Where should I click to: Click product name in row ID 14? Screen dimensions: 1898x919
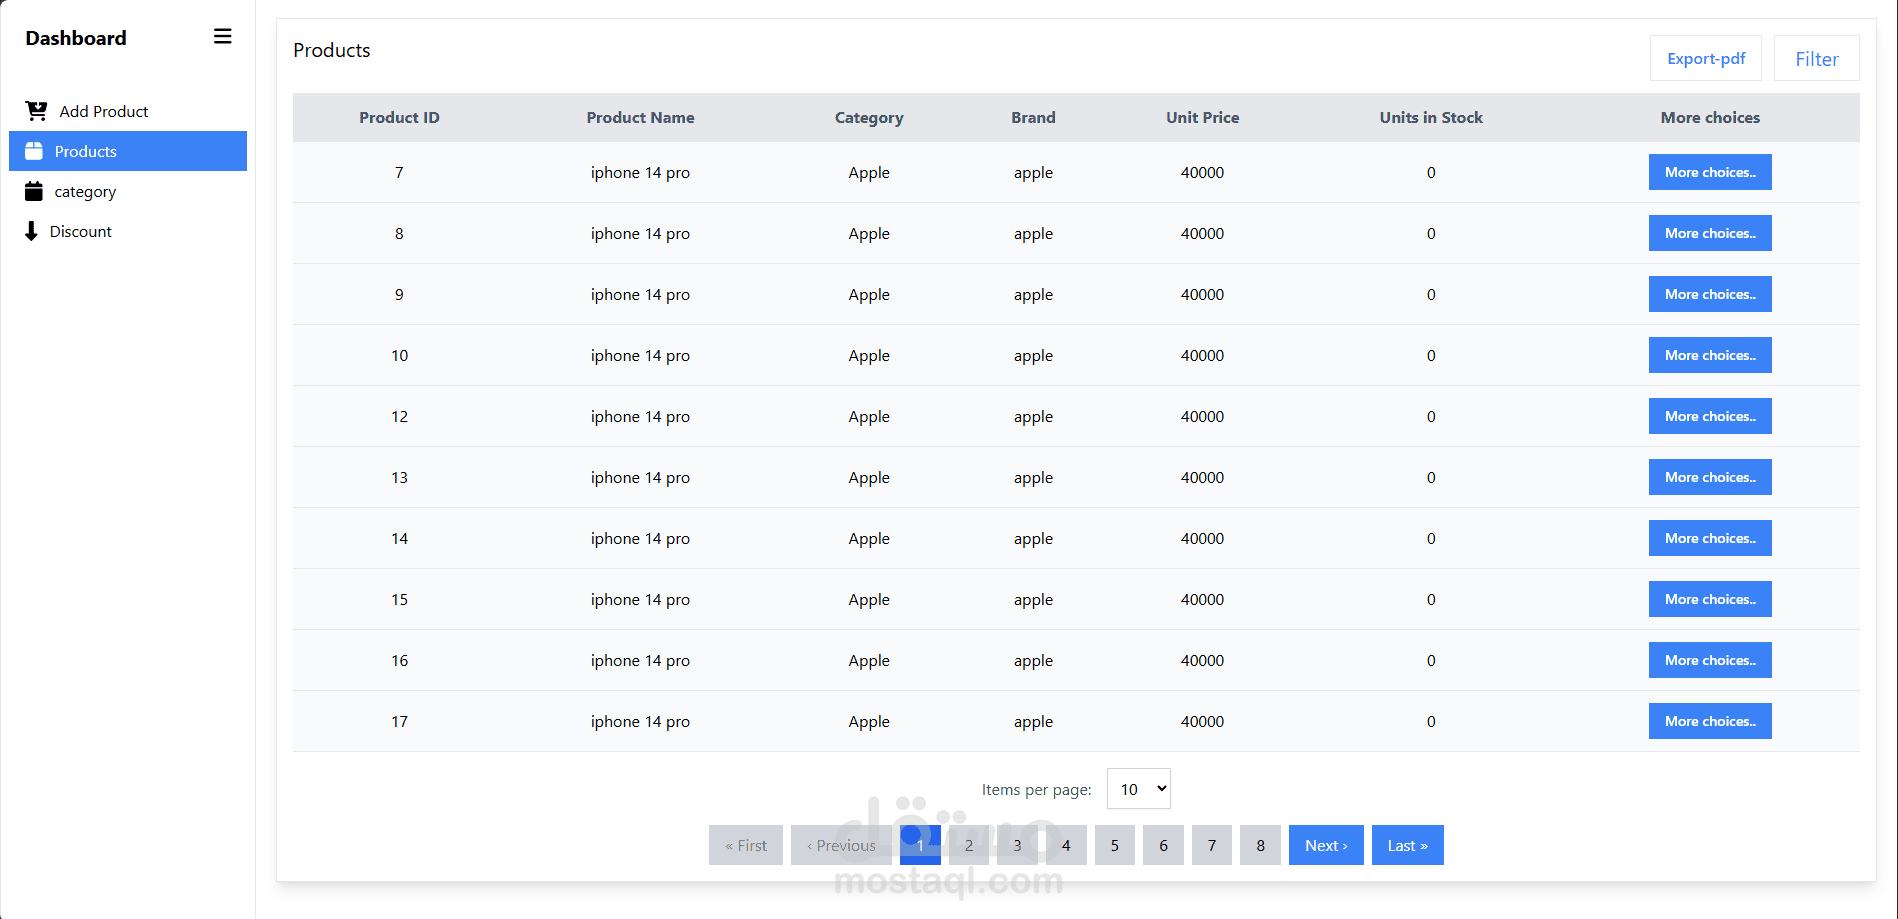(x=640, y=538)
